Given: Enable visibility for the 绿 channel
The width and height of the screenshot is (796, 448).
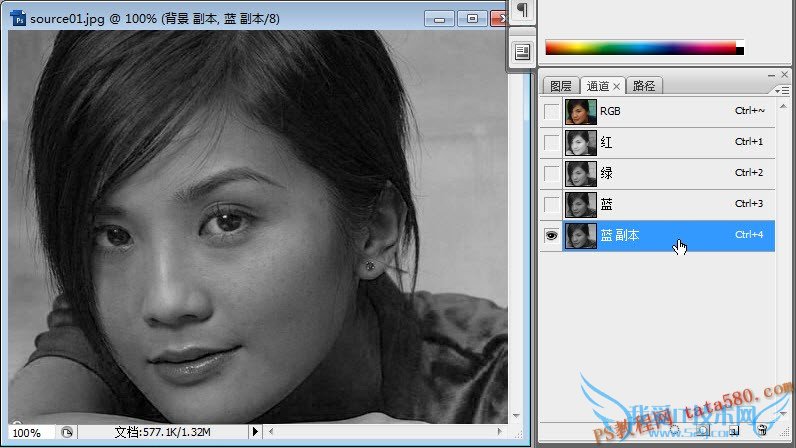Looking at the screenshot, I should [x=551, y=174].
